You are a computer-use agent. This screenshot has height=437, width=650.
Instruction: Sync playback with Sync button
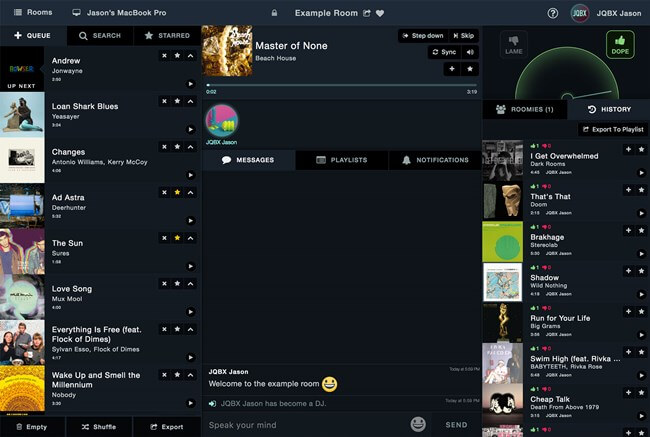coord(444,52)
